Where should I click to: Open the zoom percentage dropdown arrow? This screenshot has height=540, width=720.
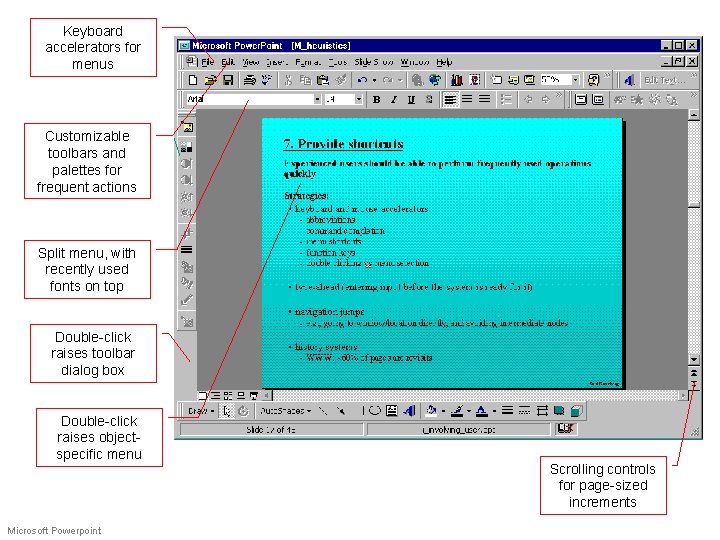click(575, 80)
